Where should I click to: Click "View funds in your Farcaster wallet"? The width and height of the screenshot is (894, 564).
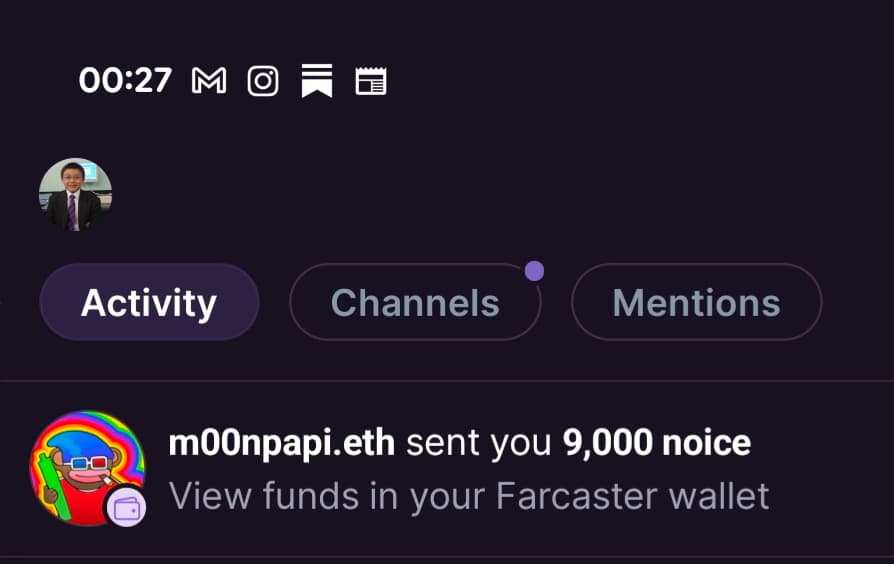469,495
